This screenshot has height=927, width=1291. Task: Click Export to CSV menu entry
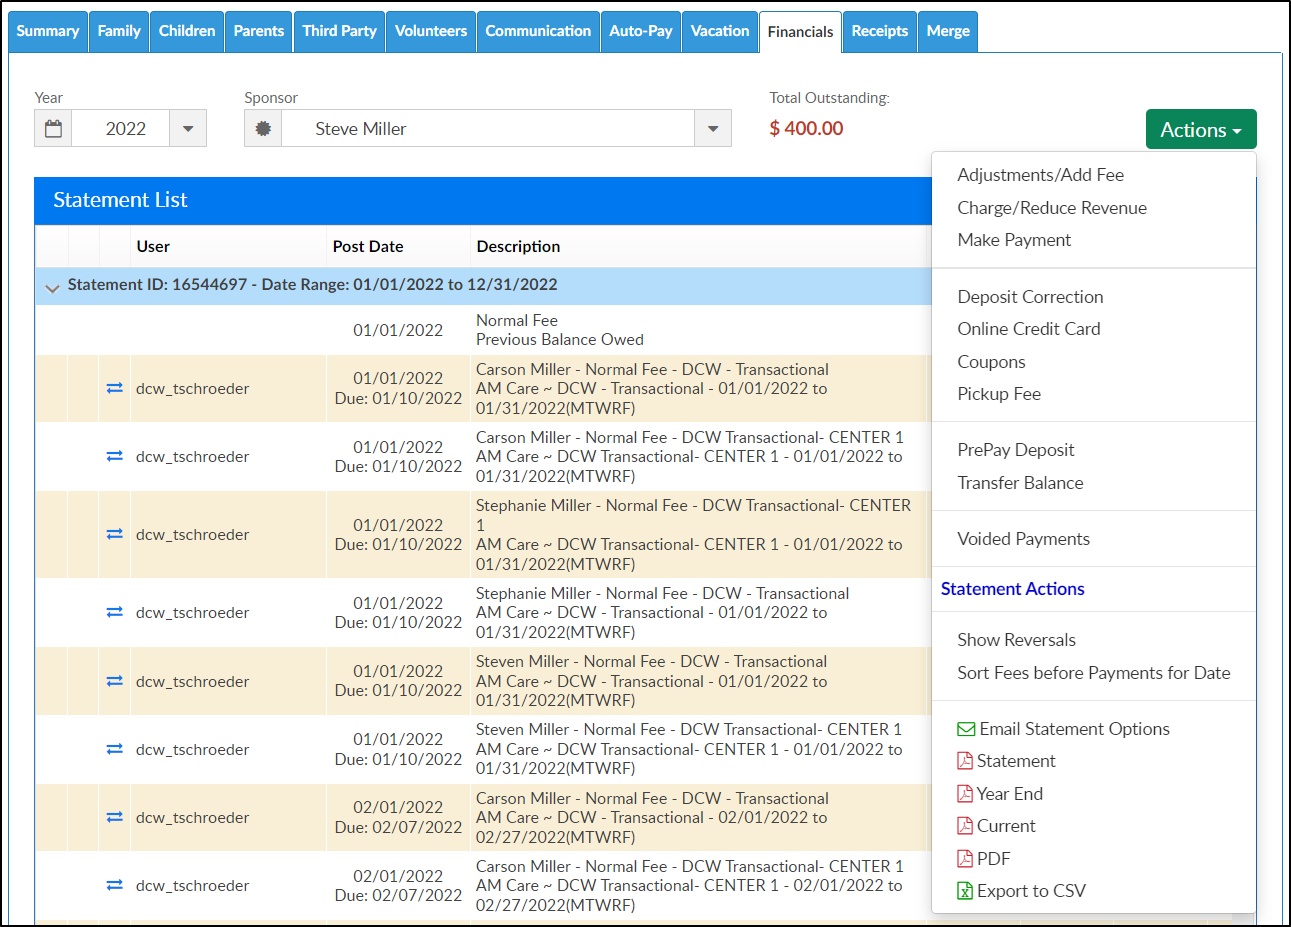(x=1031, y=891)
